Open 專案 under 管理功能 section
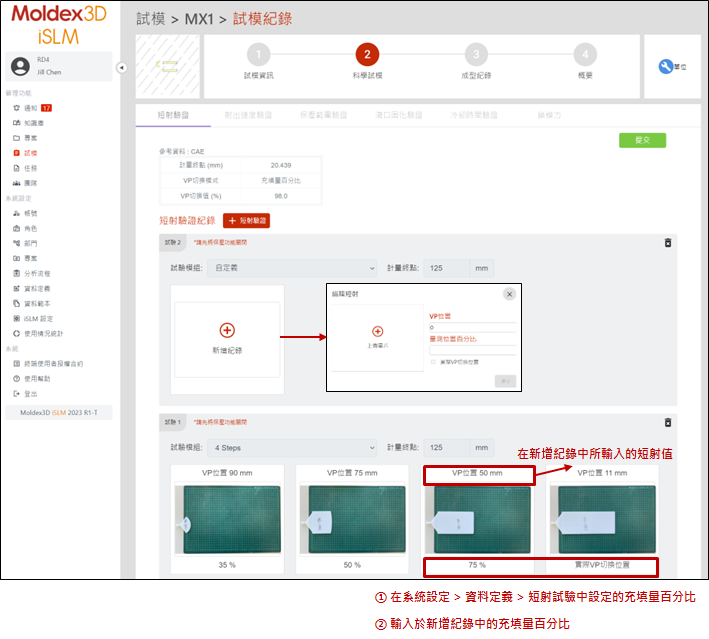 (x=25, y=138)
